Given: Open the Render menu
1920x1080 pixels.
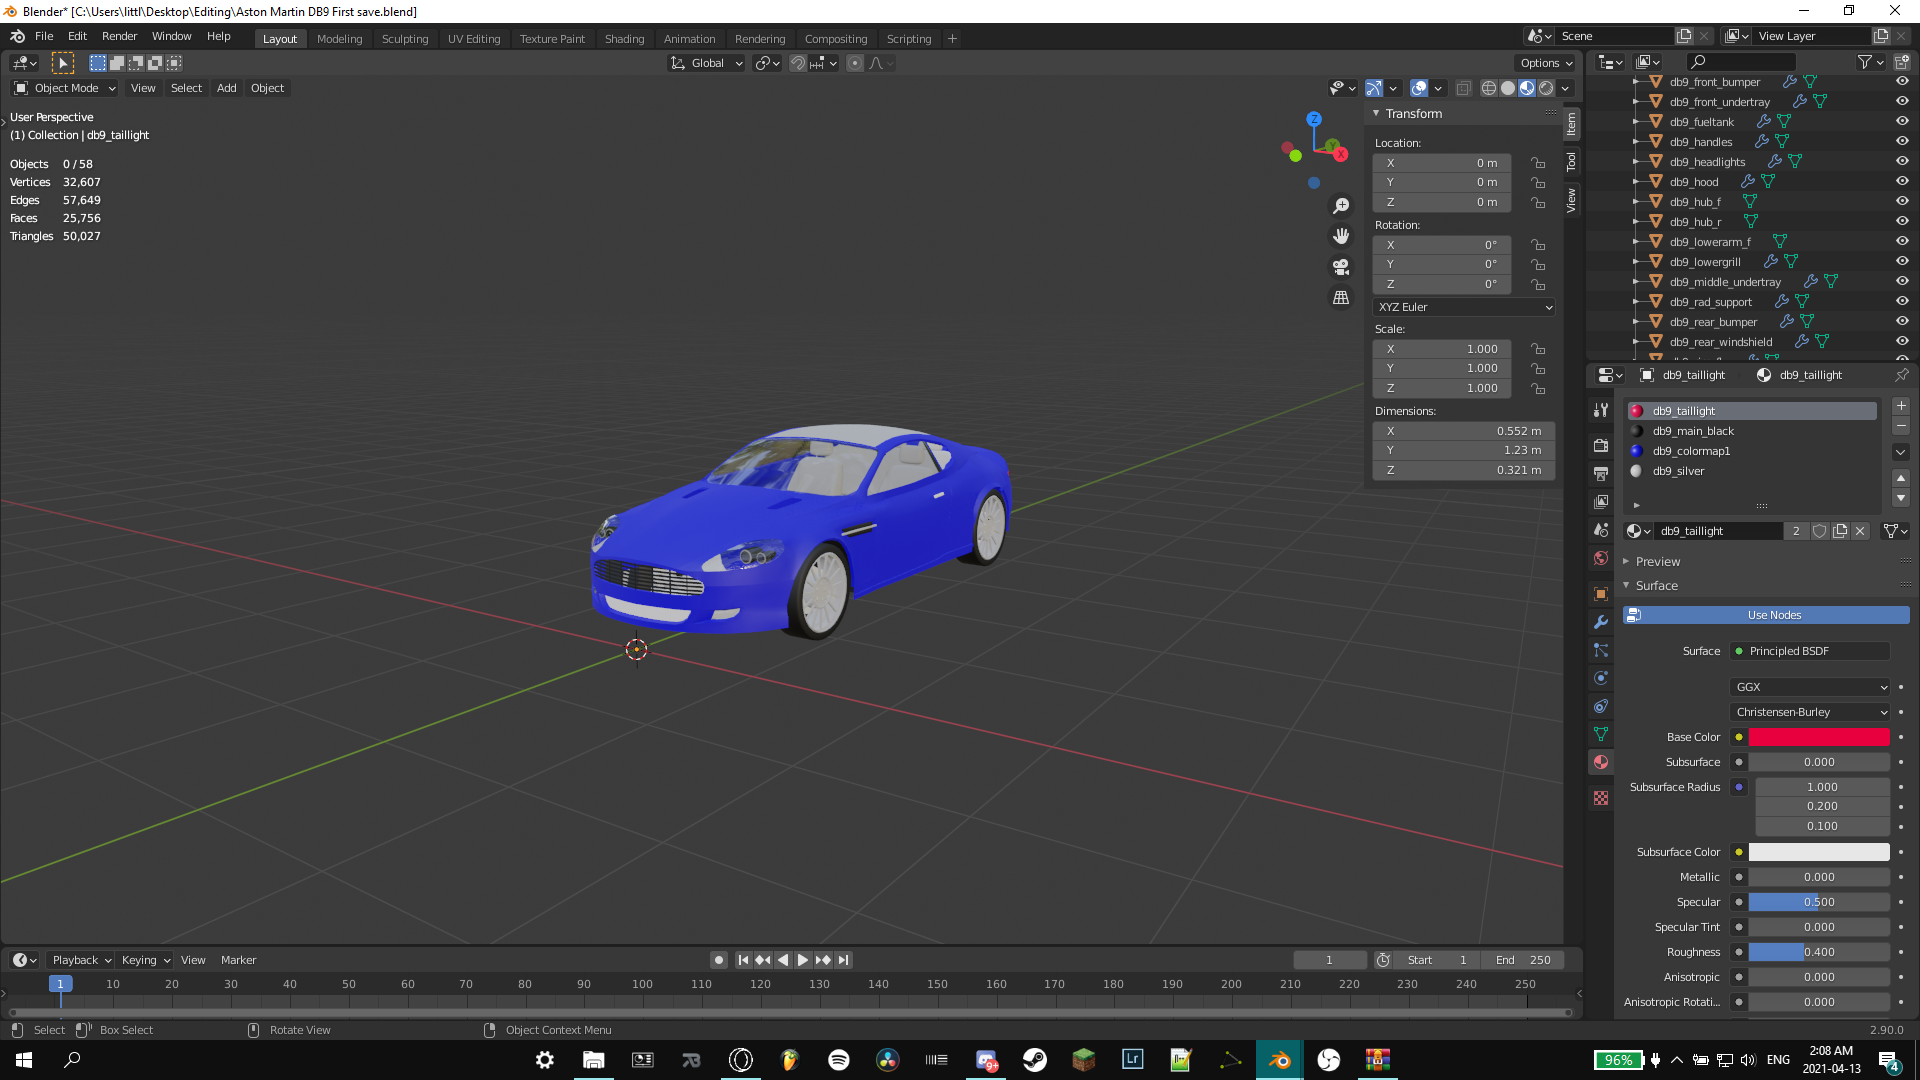Looking at the screenshot, I should point(119,36).
